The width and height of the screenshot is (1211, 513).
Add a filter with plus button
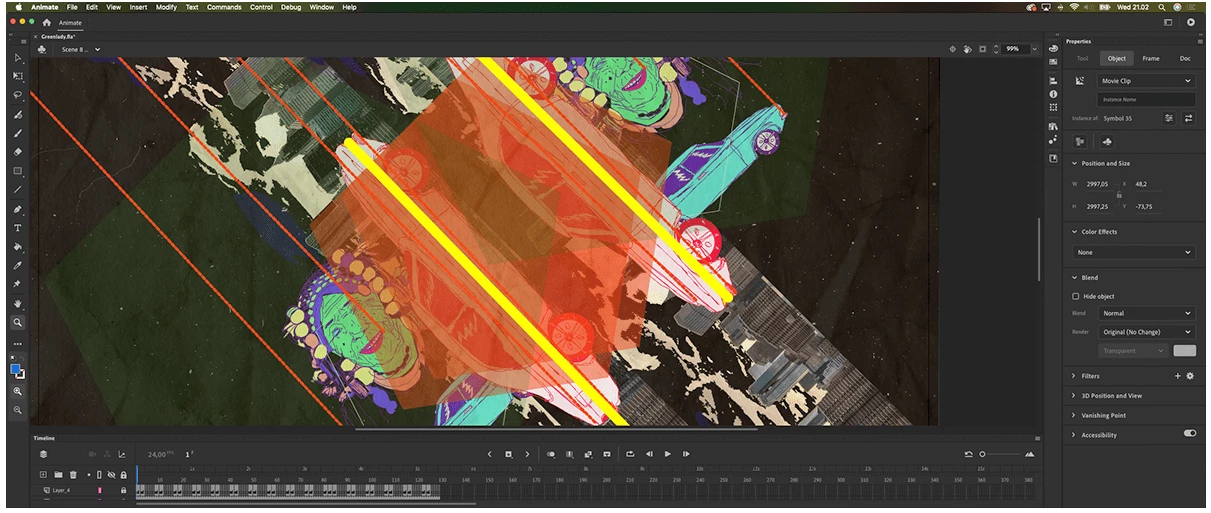coord(1177,376)
